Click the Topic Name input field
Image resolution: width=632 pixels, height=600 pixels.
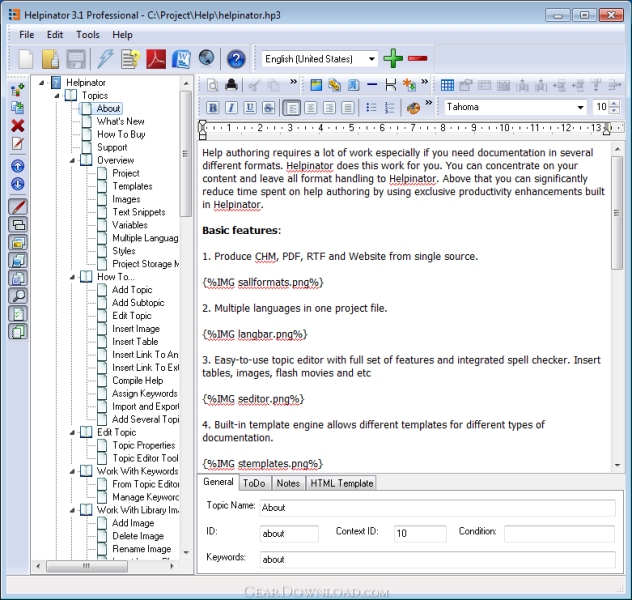tap(437, 508)
